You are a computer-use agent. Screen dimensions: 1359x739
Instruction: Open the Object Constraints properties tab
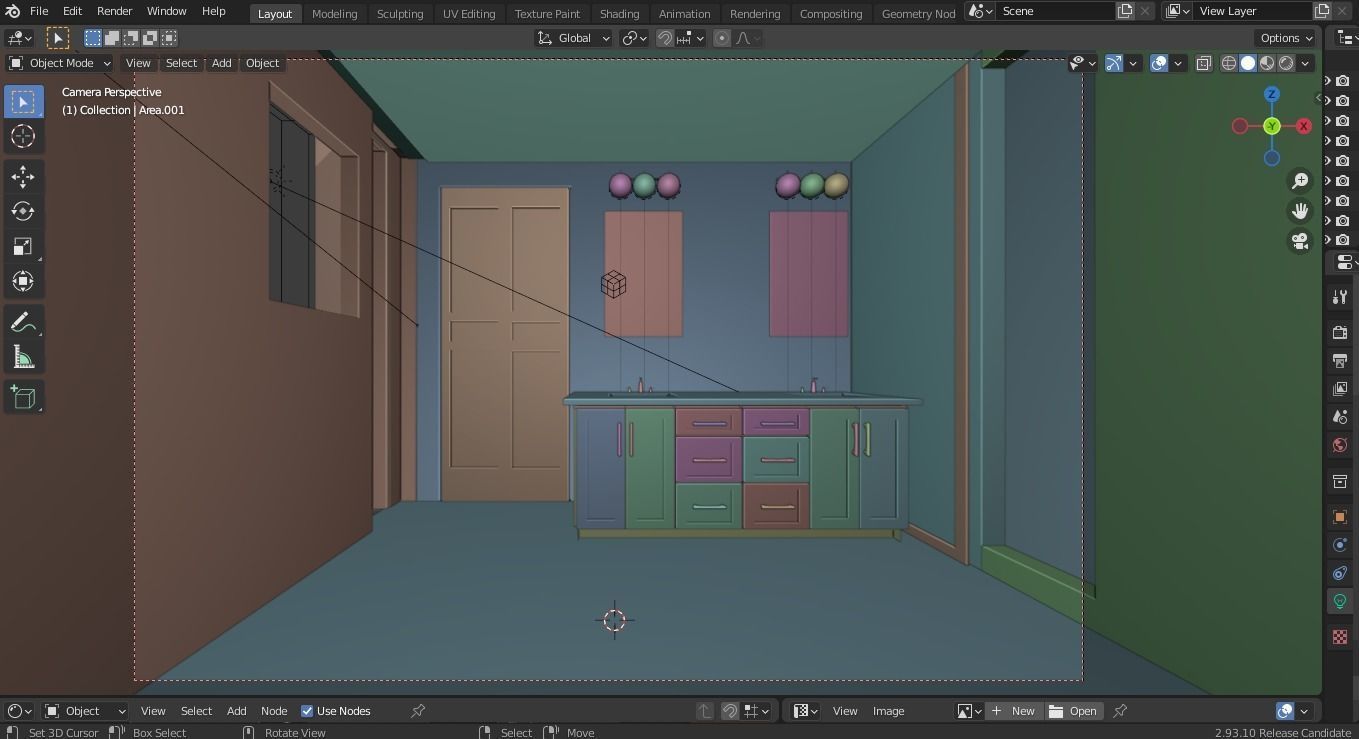[x=1341, y=574]
